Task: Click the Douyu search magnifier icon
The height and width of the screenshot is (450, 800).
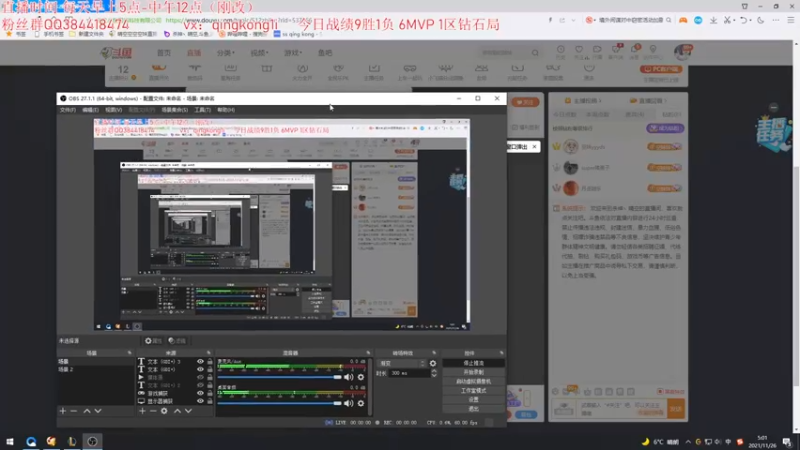Action: click(x=535, y=53)
